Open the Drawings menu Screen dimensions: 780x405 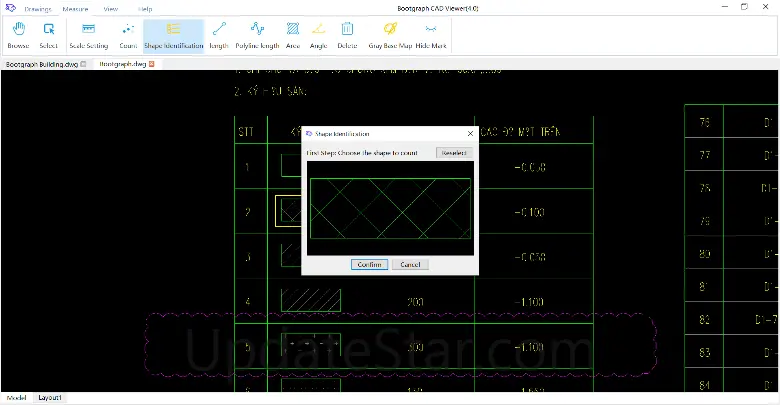(x=38, y=9)
